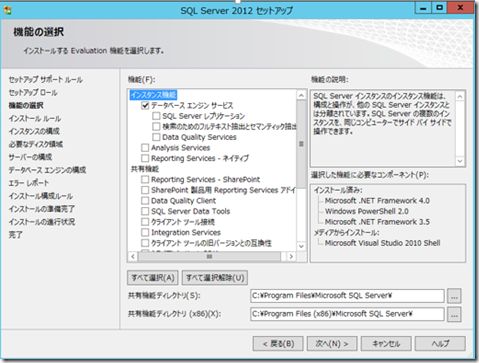Select 機能の選択 step in sidebar
Screen dimensions: 479x363
26,106
